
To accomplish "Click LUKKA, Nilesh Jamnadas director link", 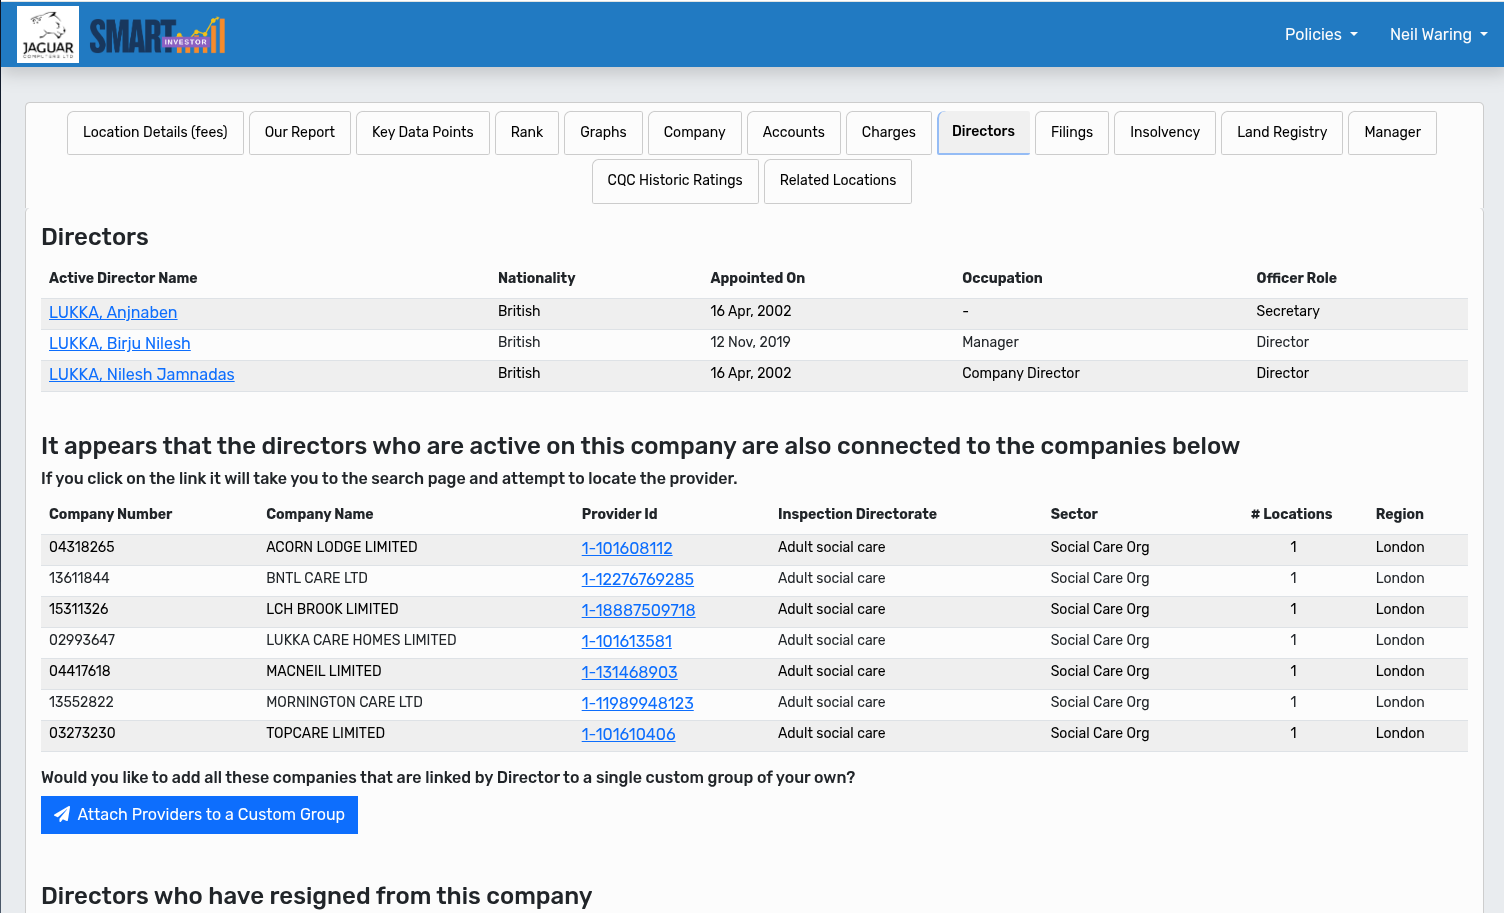I will tap(142, 375).
